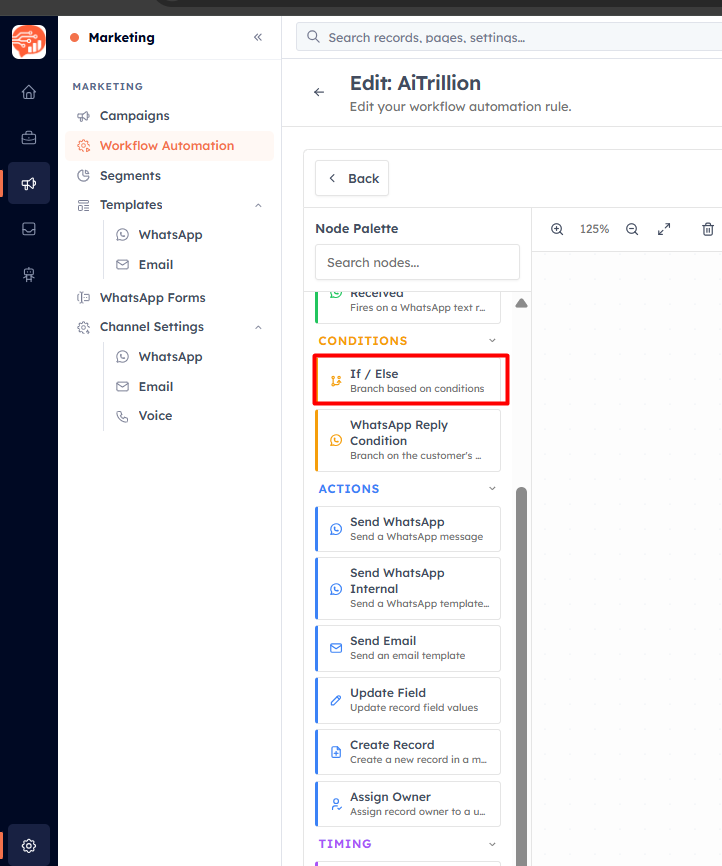This screenshot has height=866, width=722.
Task: Open the robot bot icon in left rail
Action: click(29, 274)
